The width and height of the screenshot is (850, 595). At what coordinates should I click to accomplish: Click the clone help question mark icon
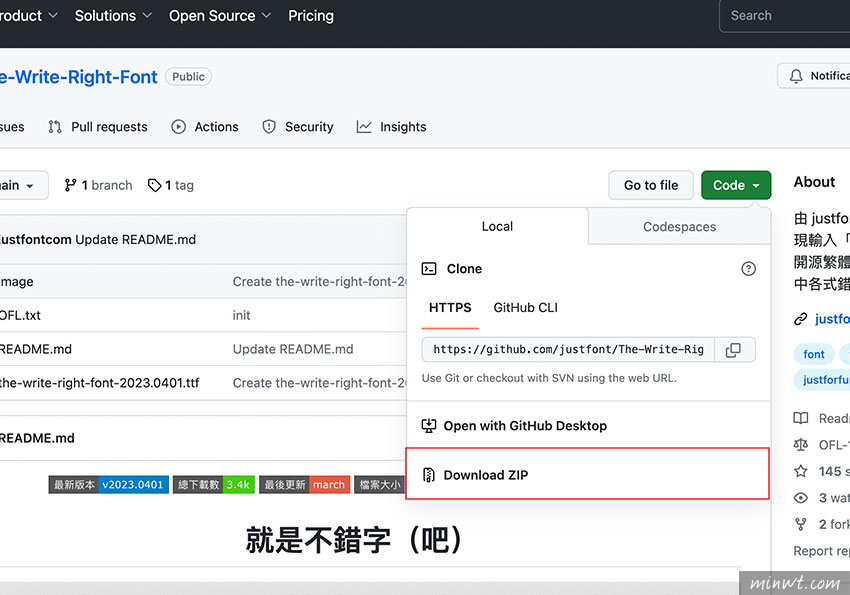pyautogui.click(x=748, y=269)
